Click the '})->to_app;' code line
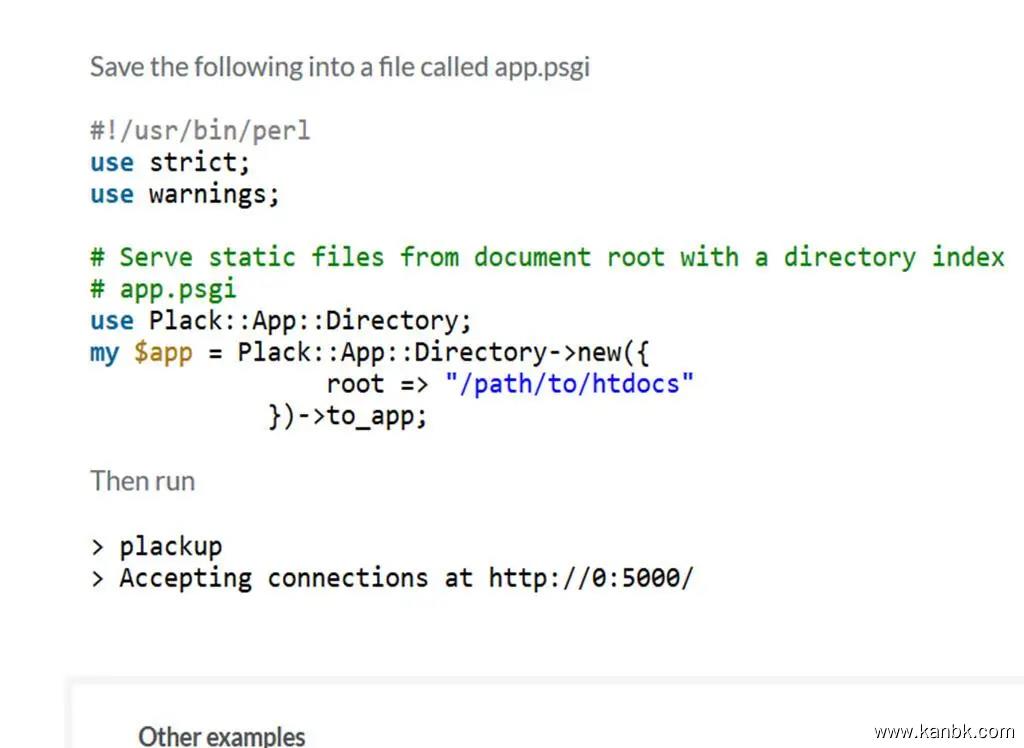Viewport: 1024px width, 748px height. click(347, 416)
